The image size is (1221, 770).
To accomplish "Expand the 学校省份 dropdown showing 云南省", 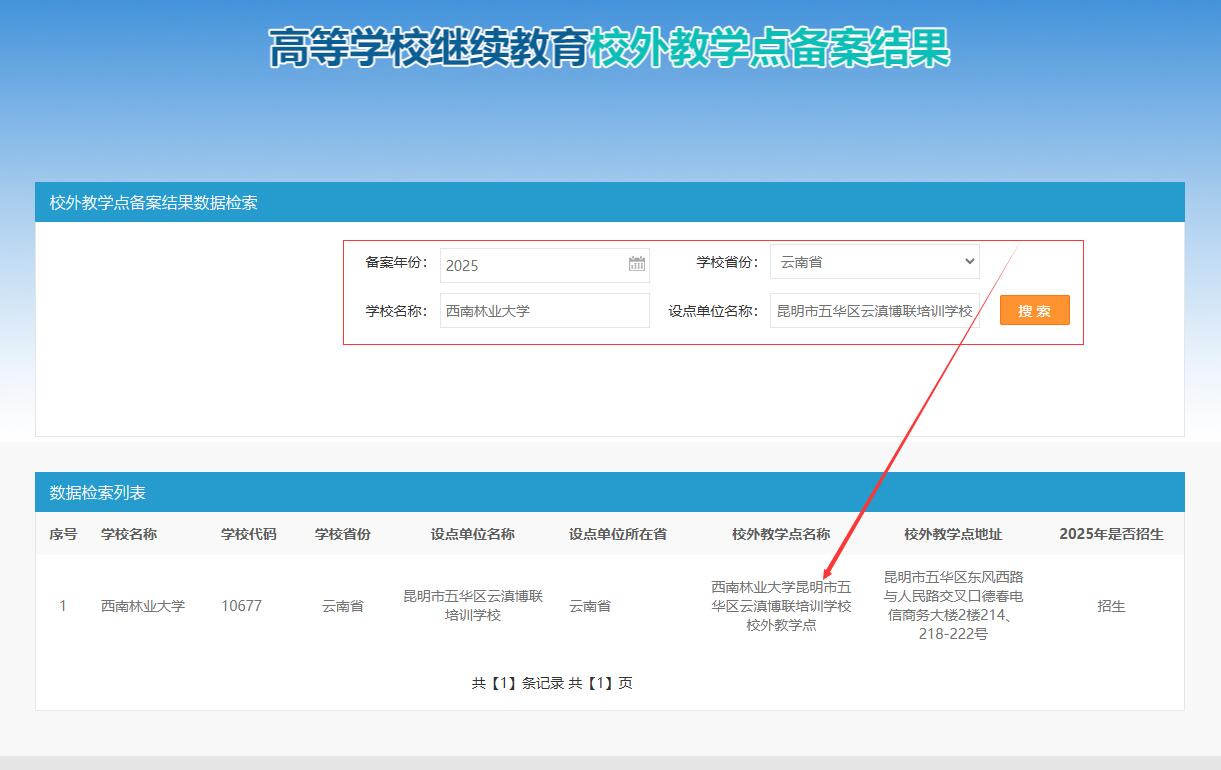I will point(875,262).
